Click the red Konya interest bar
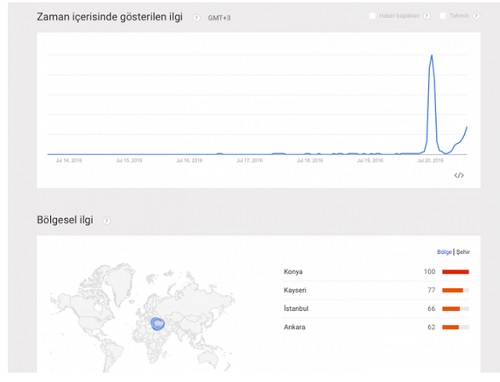The image size is (500, 382). click(455, 272)
